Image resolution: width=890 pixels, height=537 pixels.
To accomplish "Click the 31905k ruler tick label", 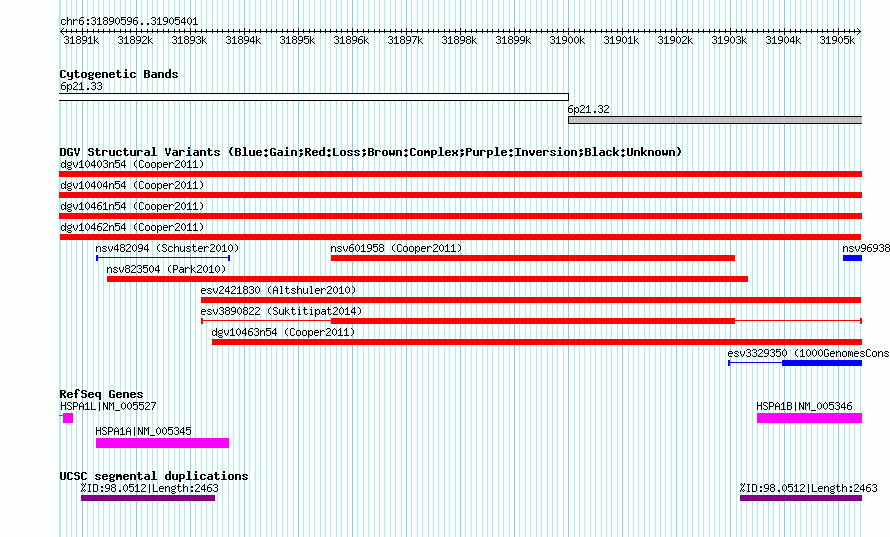I will click(x=837, y=40).
